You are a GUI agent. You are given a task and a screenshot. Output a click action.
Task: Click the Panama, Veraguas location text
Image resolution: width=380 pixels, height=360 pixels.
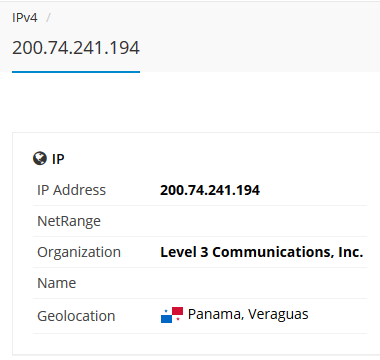point(248,314)
